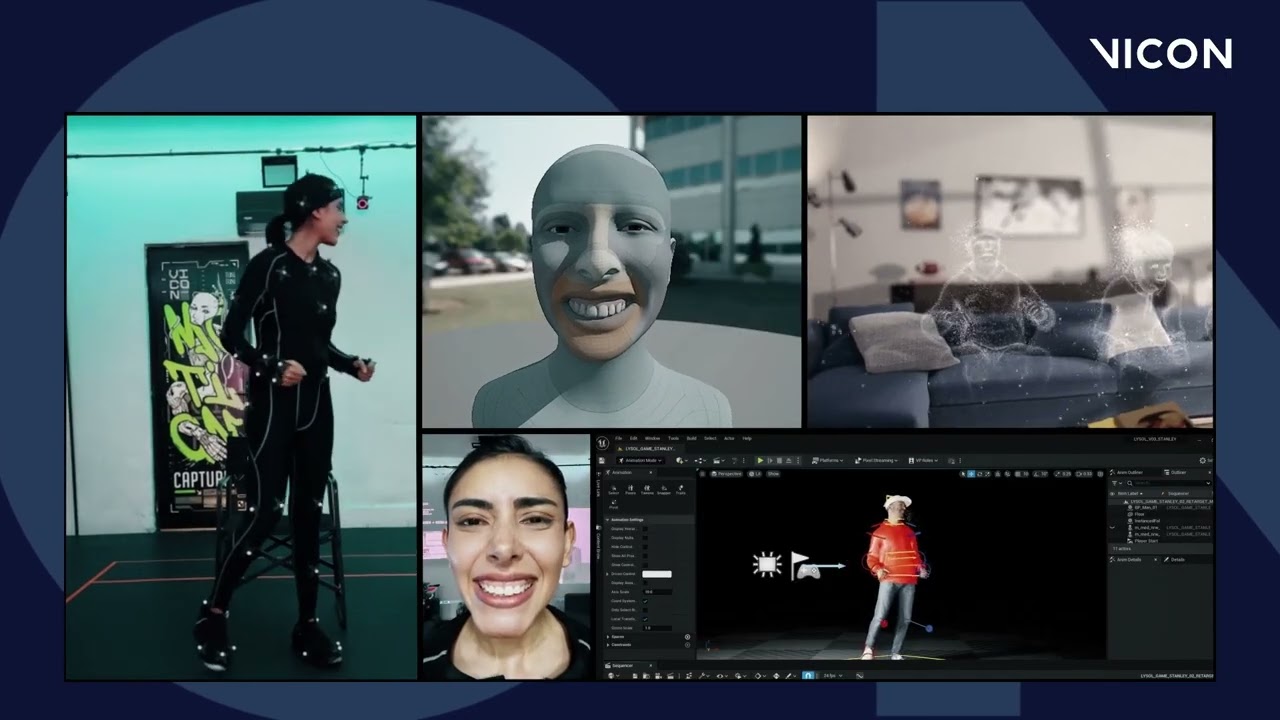Switch to the Sequencer tab

pos(629,666)
